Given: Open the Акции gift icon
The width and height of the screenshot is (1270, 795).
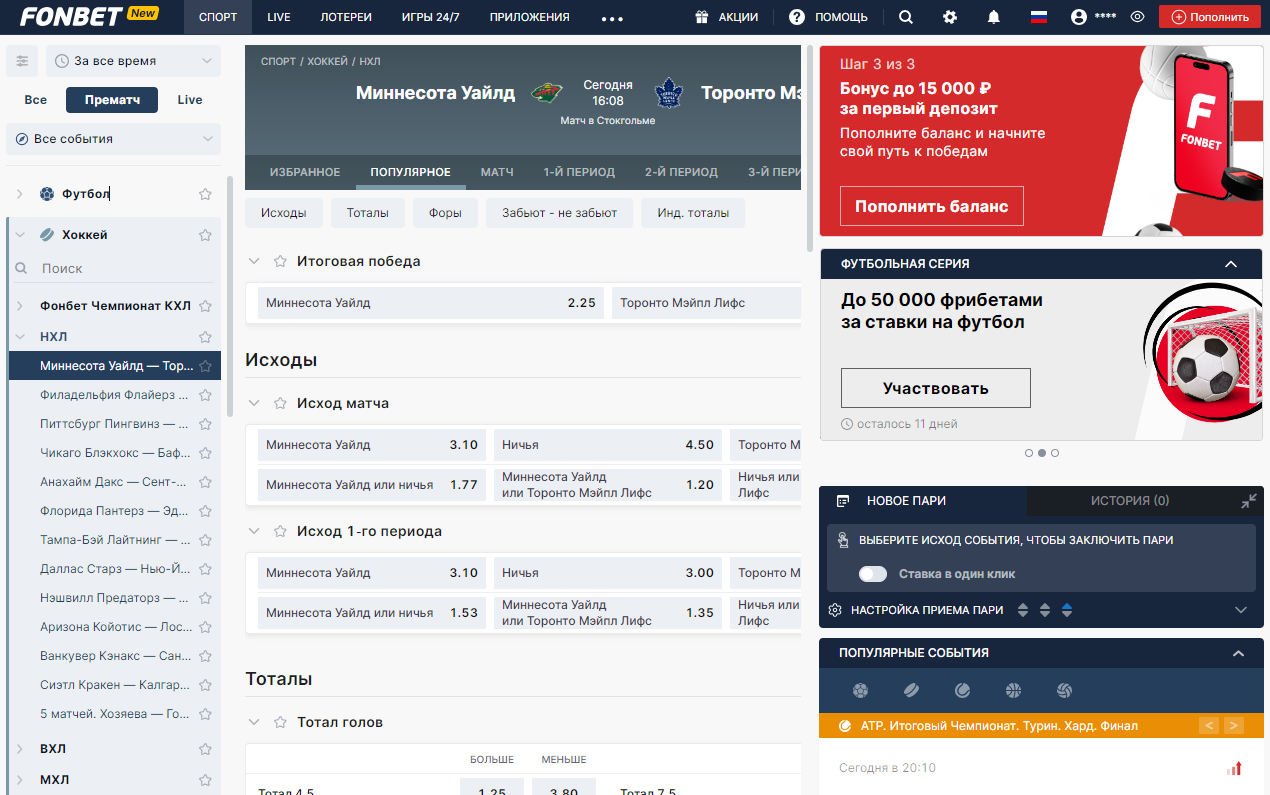Looking at the screenshot, I should [702, 17].
